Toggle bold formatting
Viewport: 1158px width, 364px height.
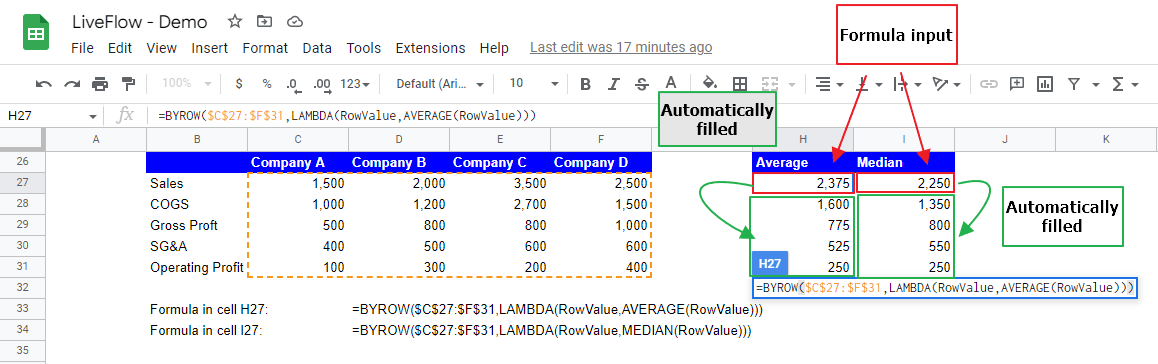tap(586, 84)
